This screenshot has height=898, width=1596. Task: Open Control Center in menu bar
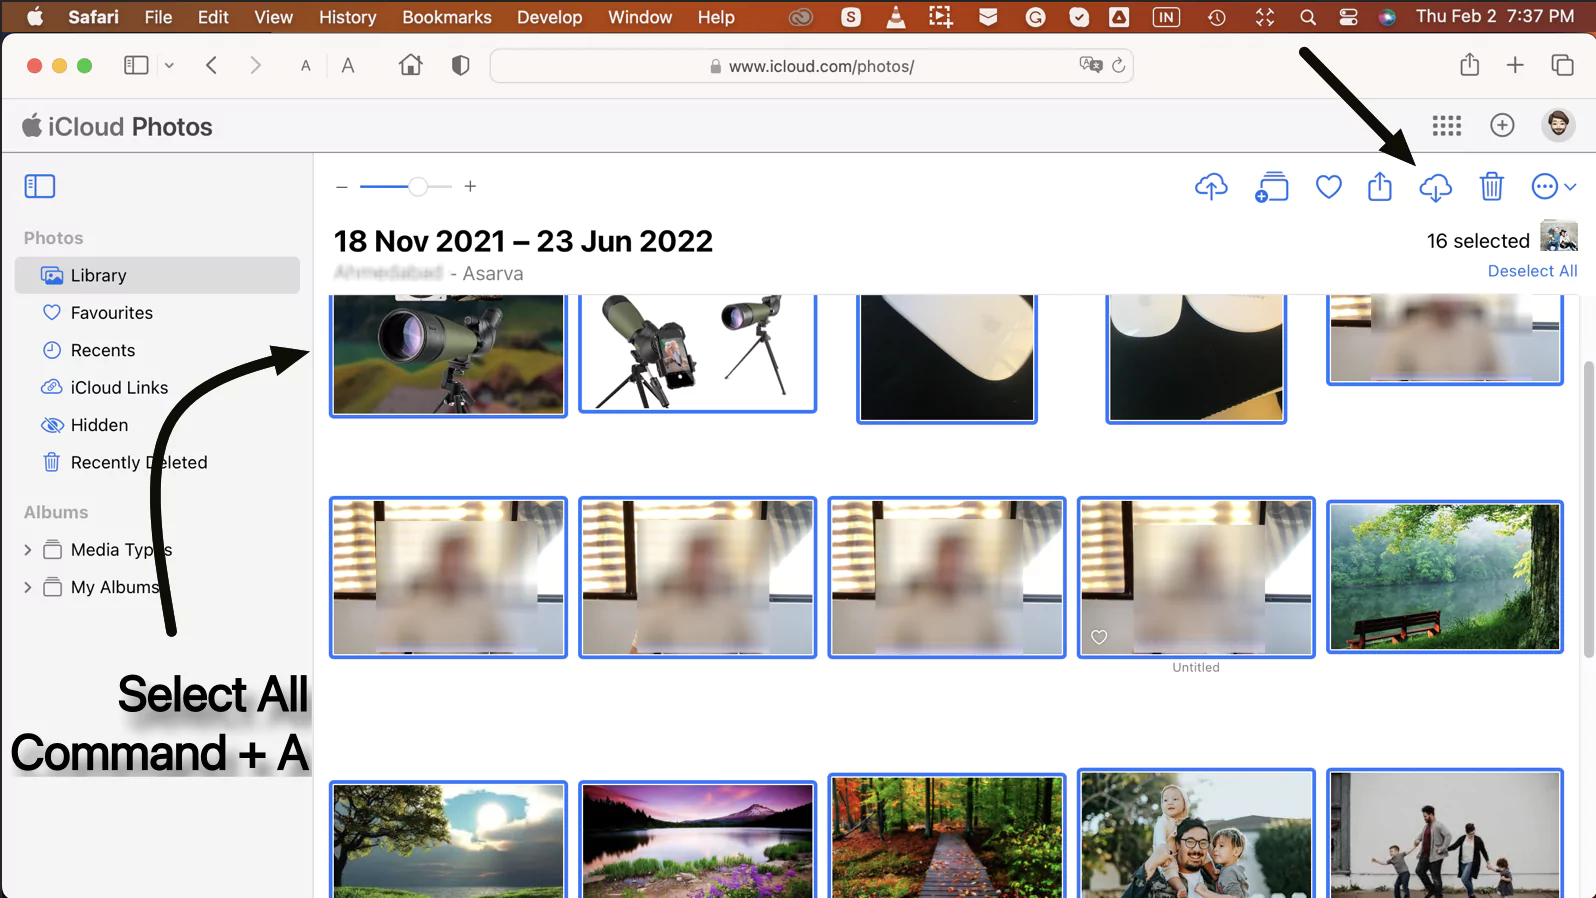[1348, 17]
